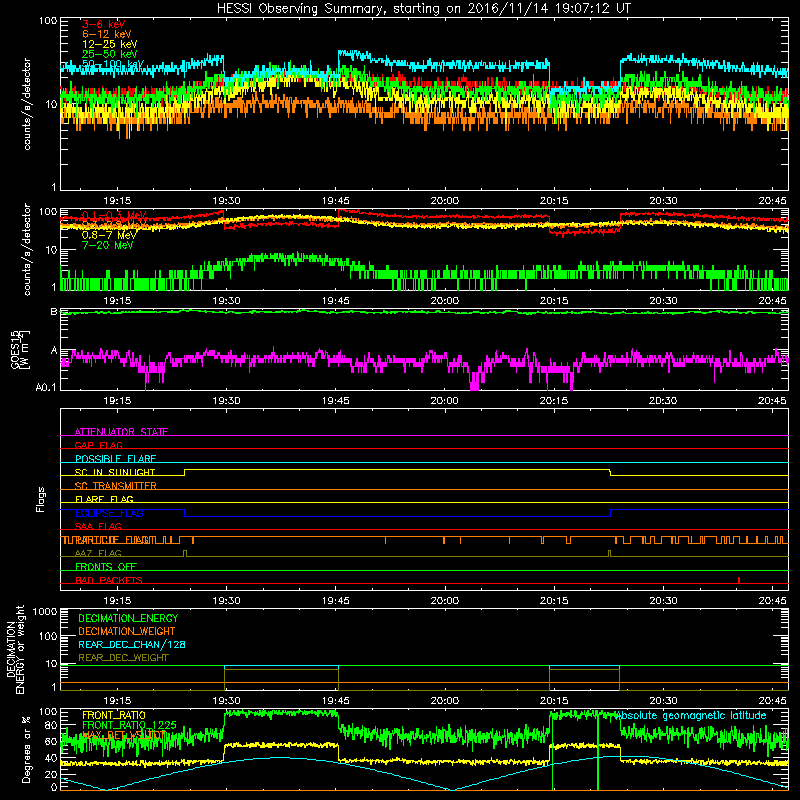The width and height of the screenshot is (800, 800).
Task: Click the REAR_DEC_WEIGHT legend label
Action: (123, 658)
